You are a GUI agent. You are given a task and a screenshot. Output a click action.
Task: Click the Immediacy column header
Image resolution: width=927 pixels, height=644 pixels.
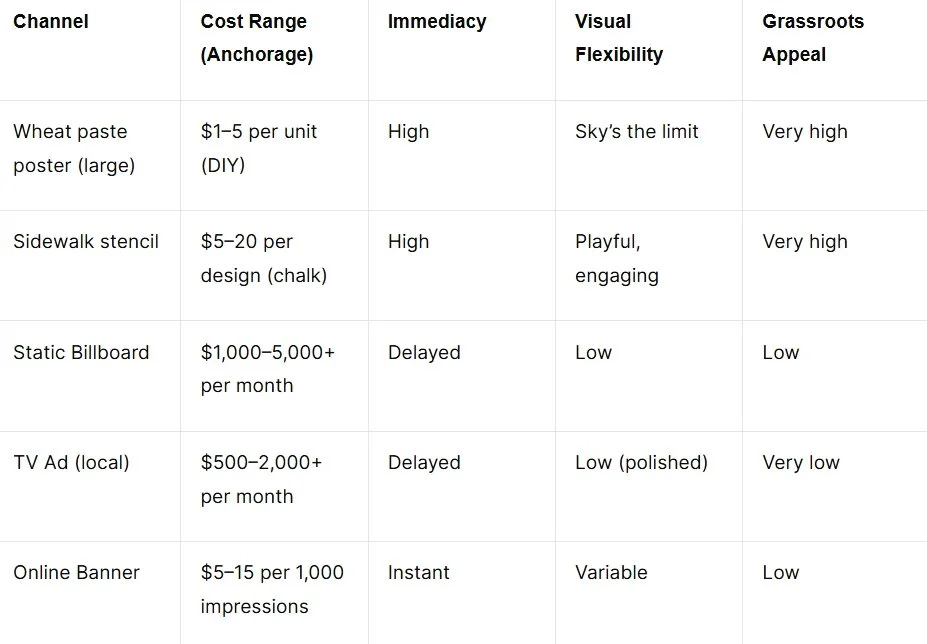[x=437, y=21]
